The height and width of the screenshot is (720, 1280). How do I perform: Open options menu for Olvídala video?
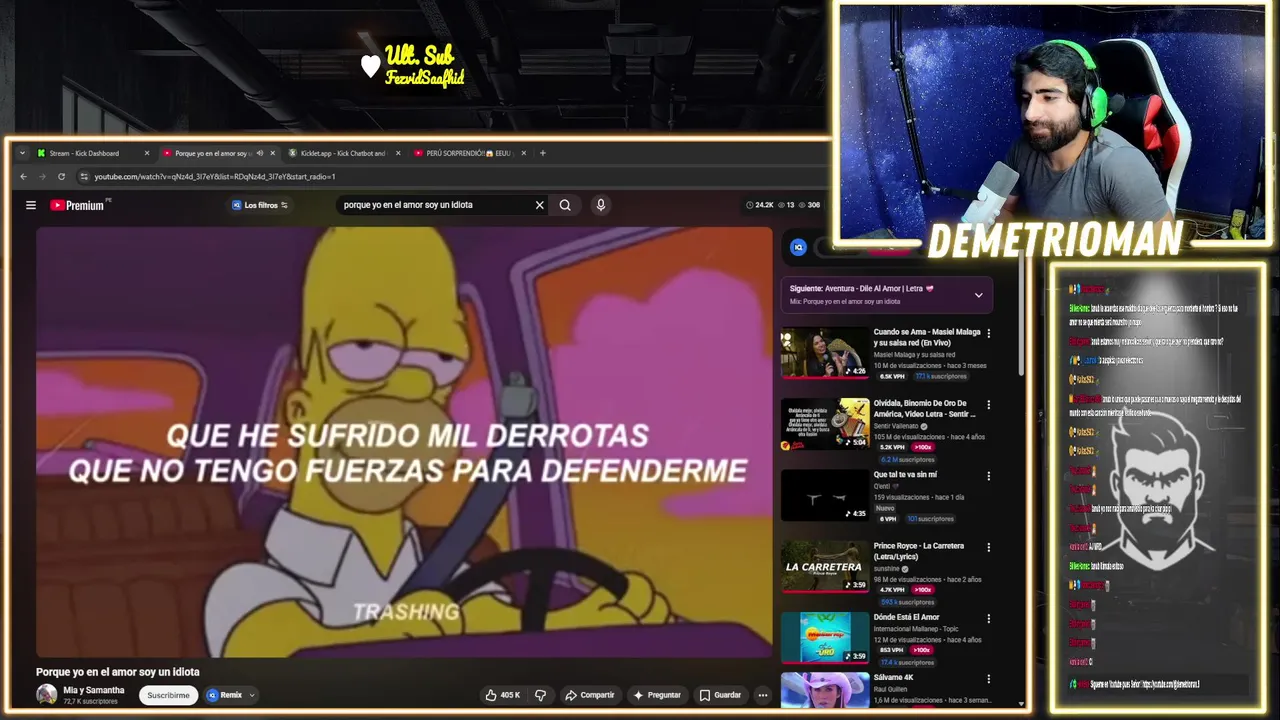tap(989, 405)
